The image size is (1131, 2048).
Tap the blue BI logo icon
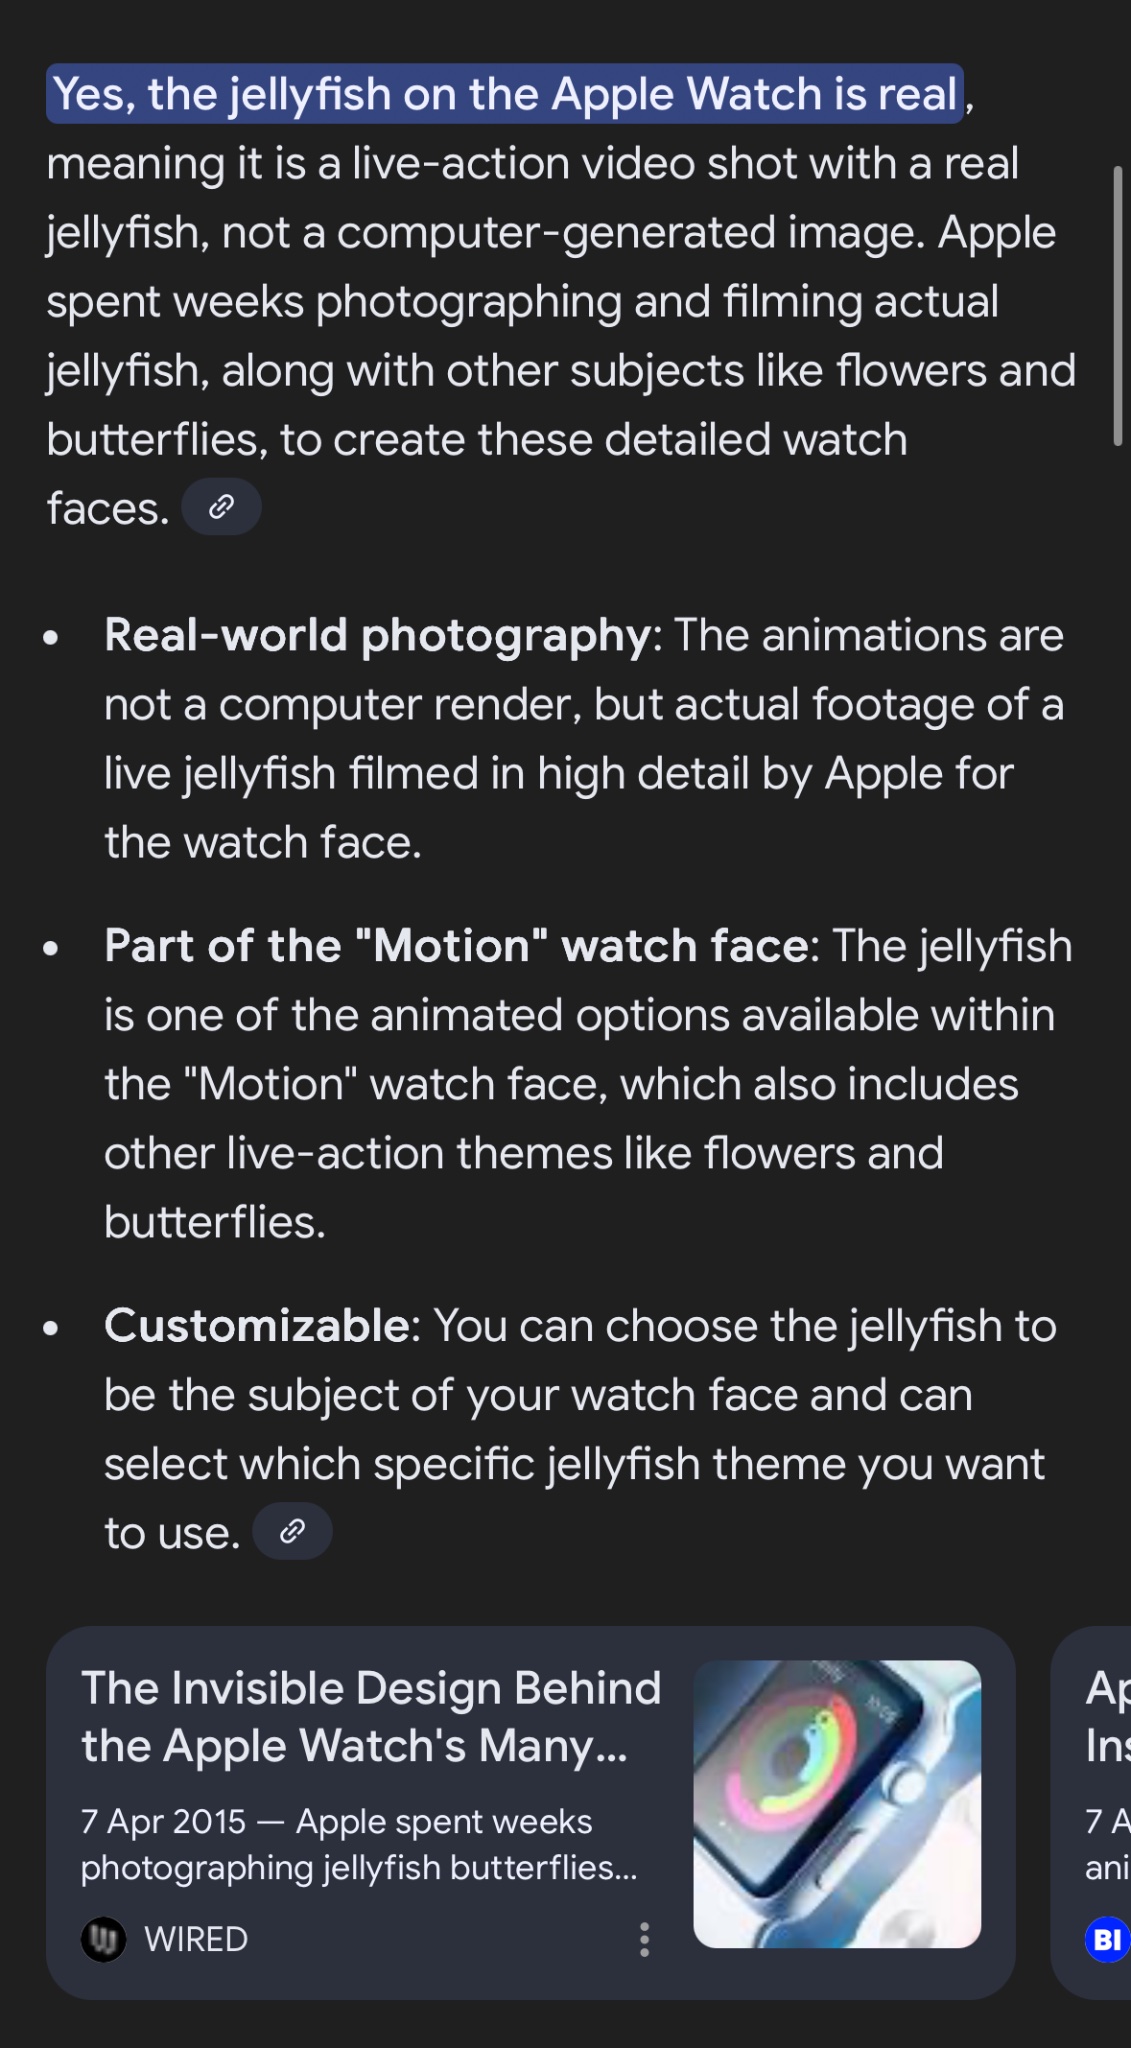[1107, 1940]
